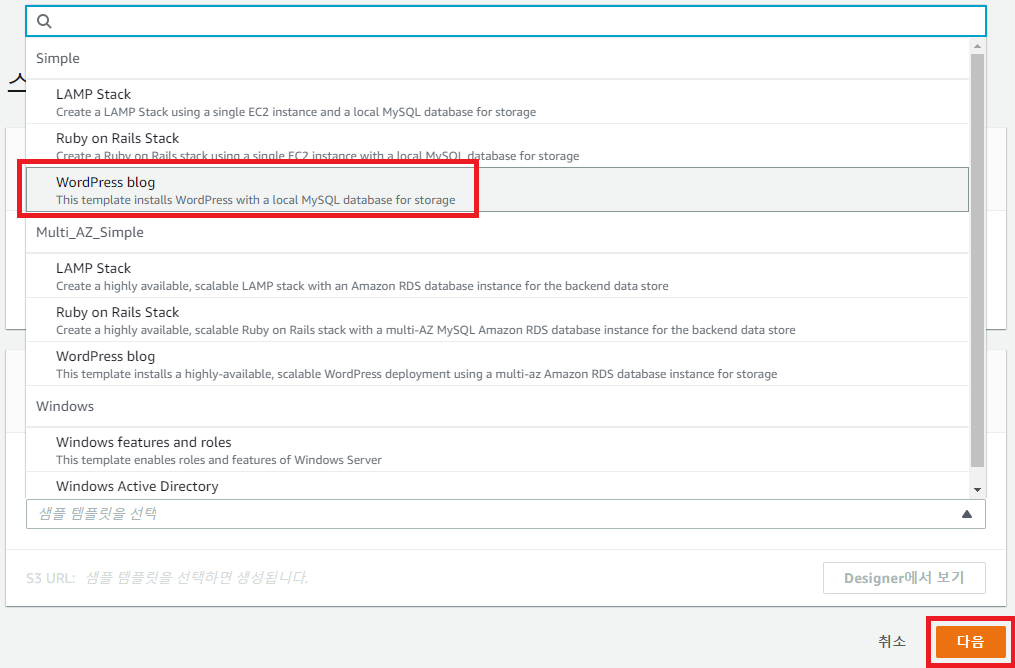Screen dimensions: 1015x668
Task: Select Windows features and roles template
Action: 497,450
